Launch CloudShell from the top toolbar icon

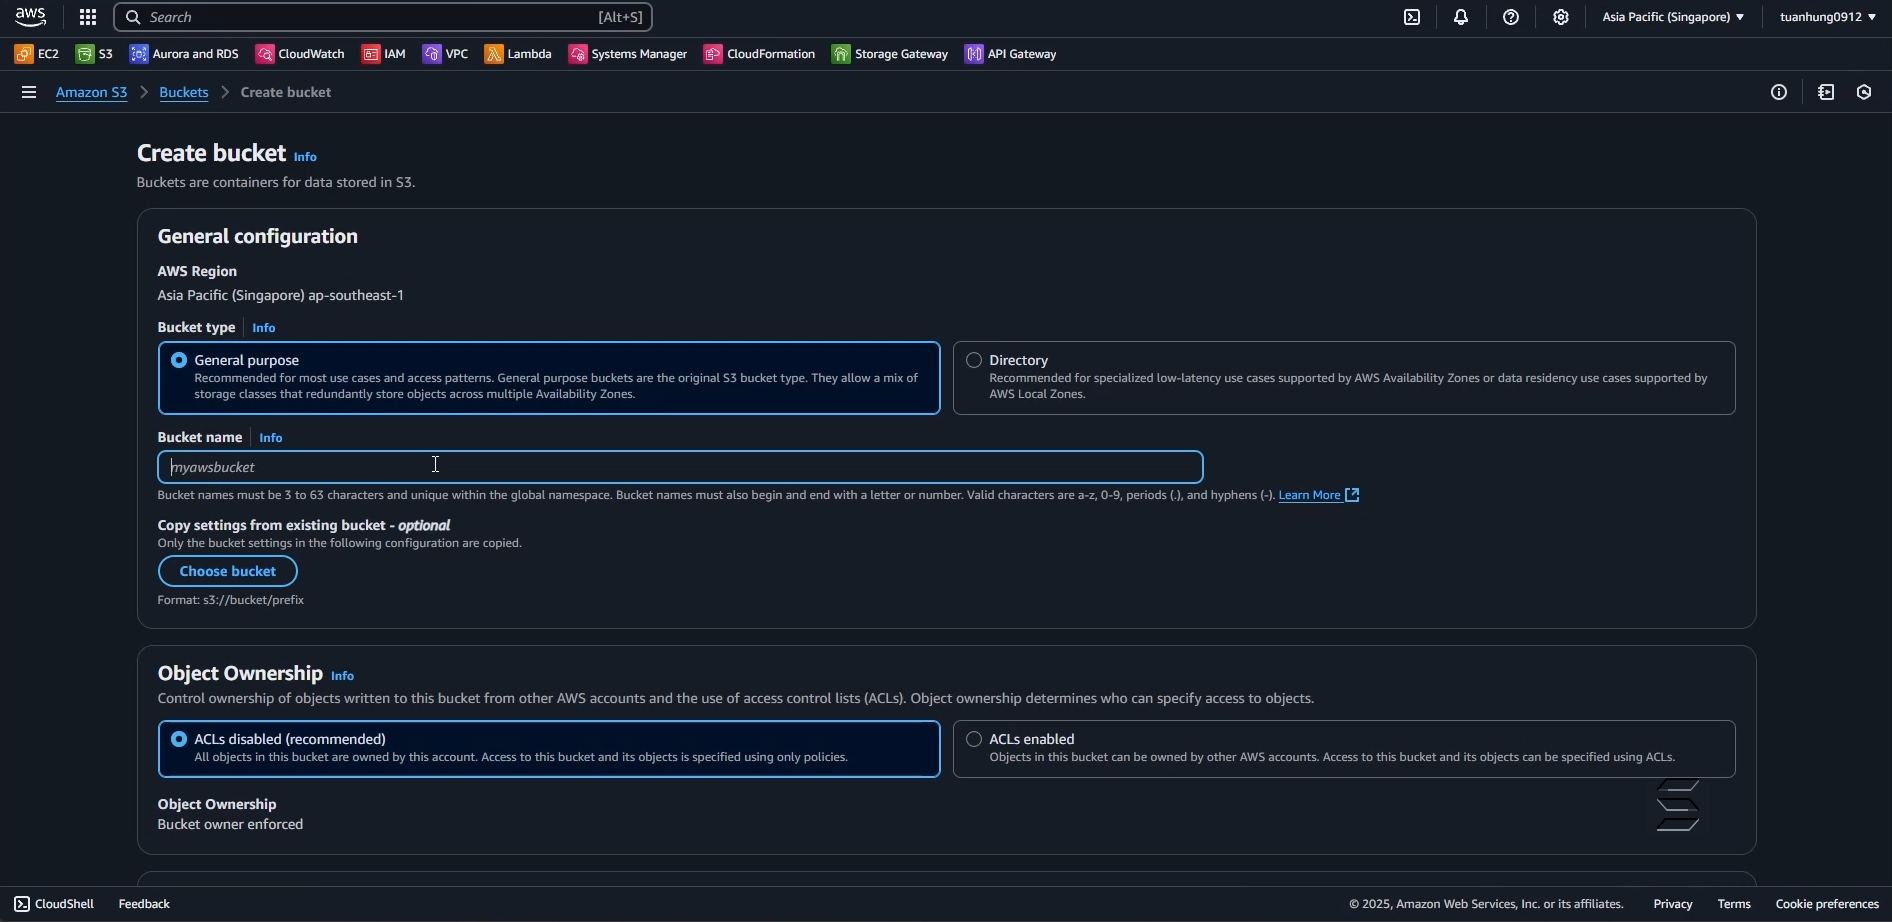coord(1412,17)
